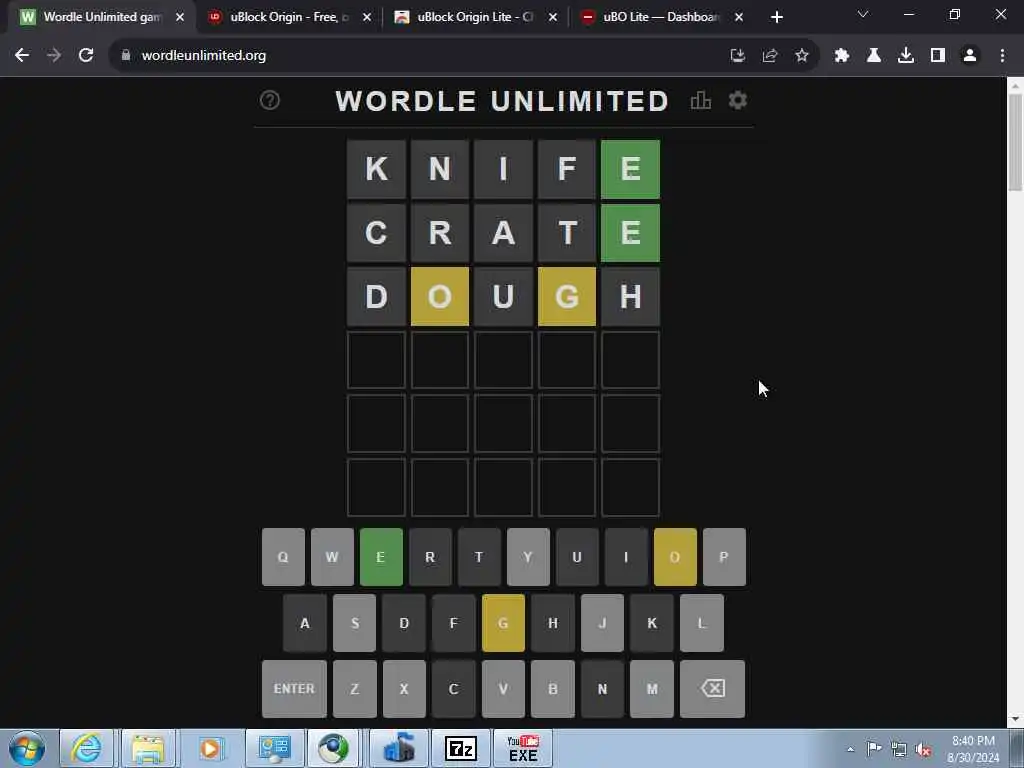Open the statistics bar-chart icon
Screen dimensions: 1024x768
pos(701,101)
